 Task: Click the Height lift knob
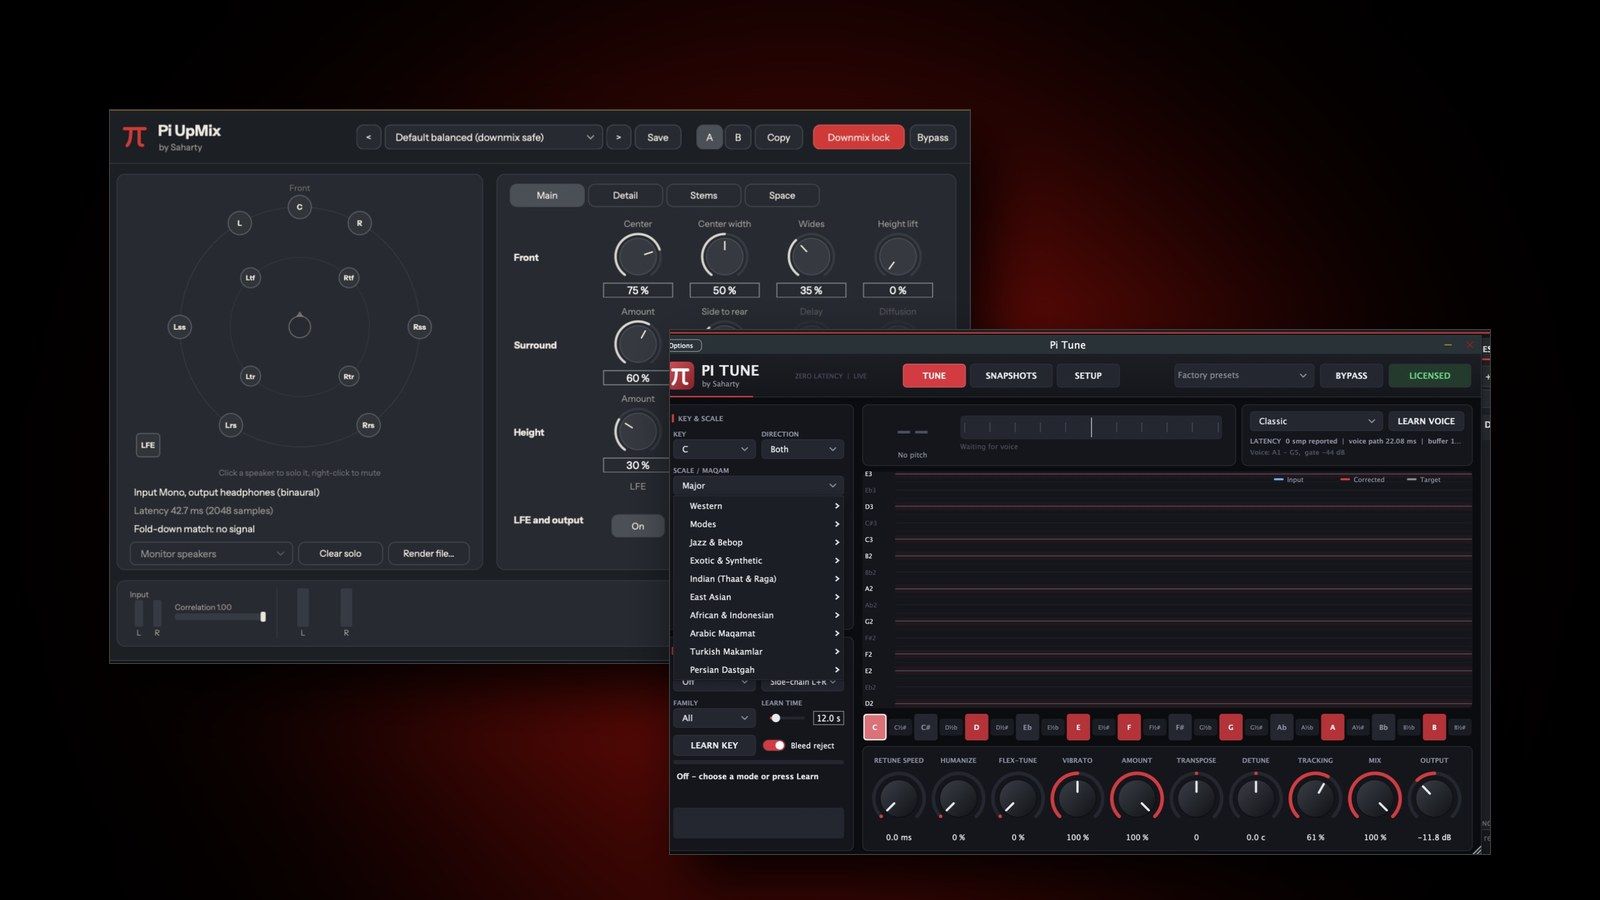[x=897, y=256]
